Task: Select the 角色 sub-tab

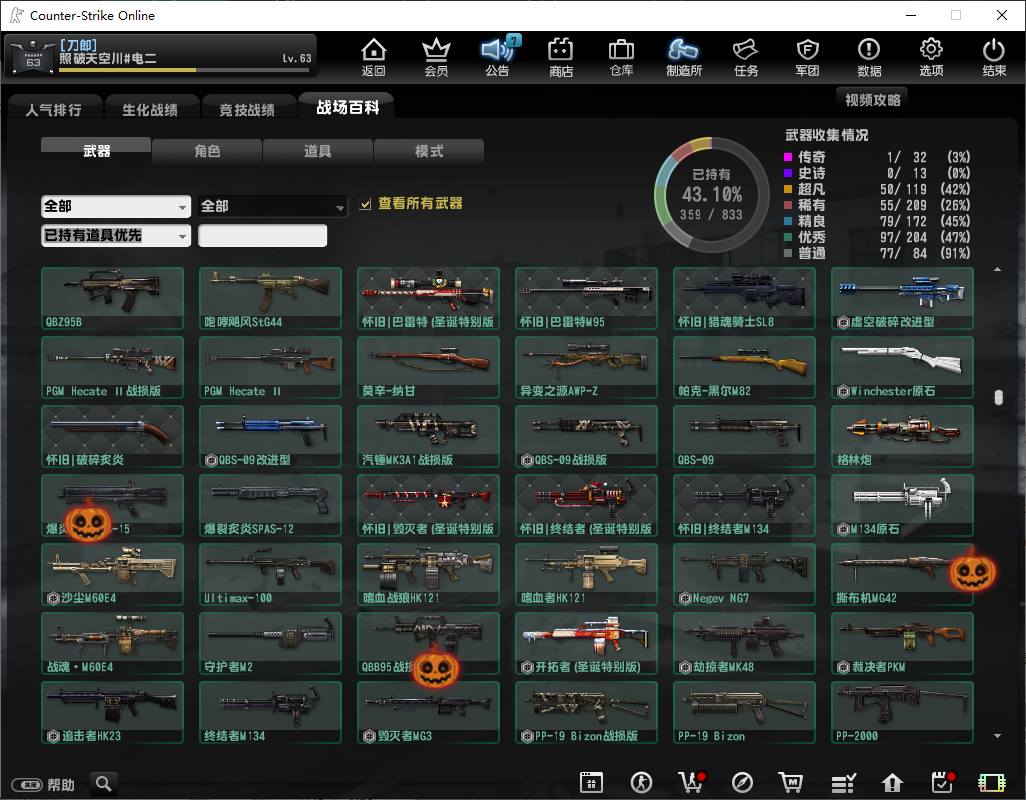Action: [207, 151]
